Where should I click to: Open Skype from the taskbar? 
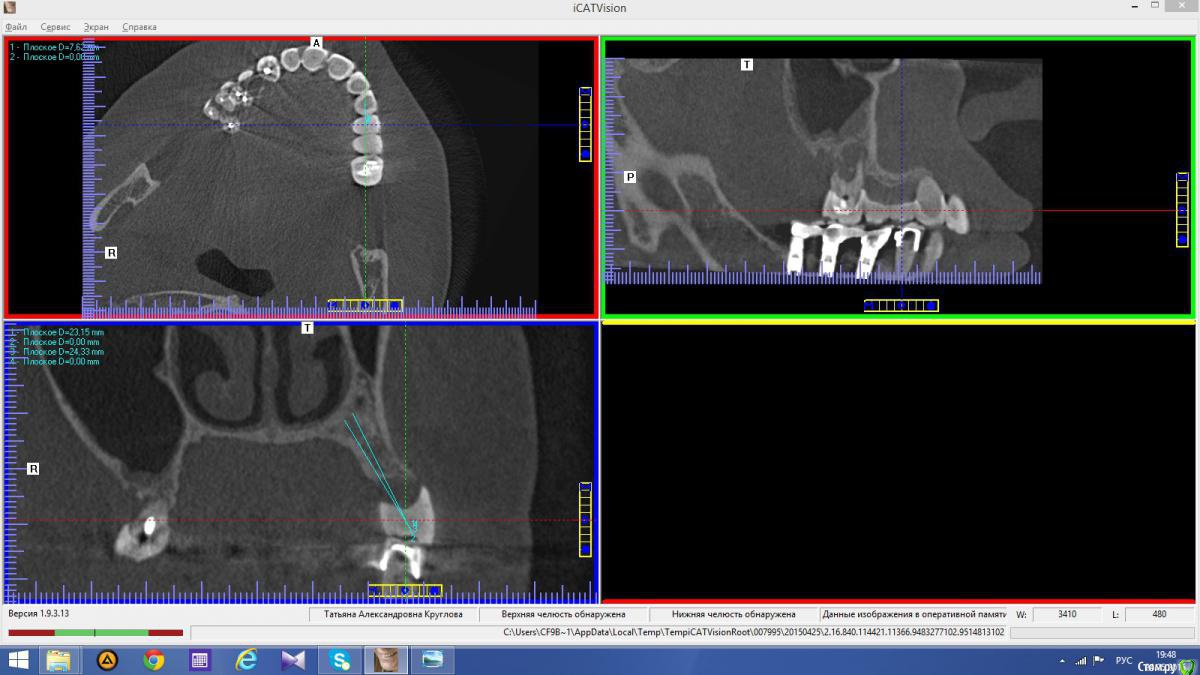coord(340,660)
